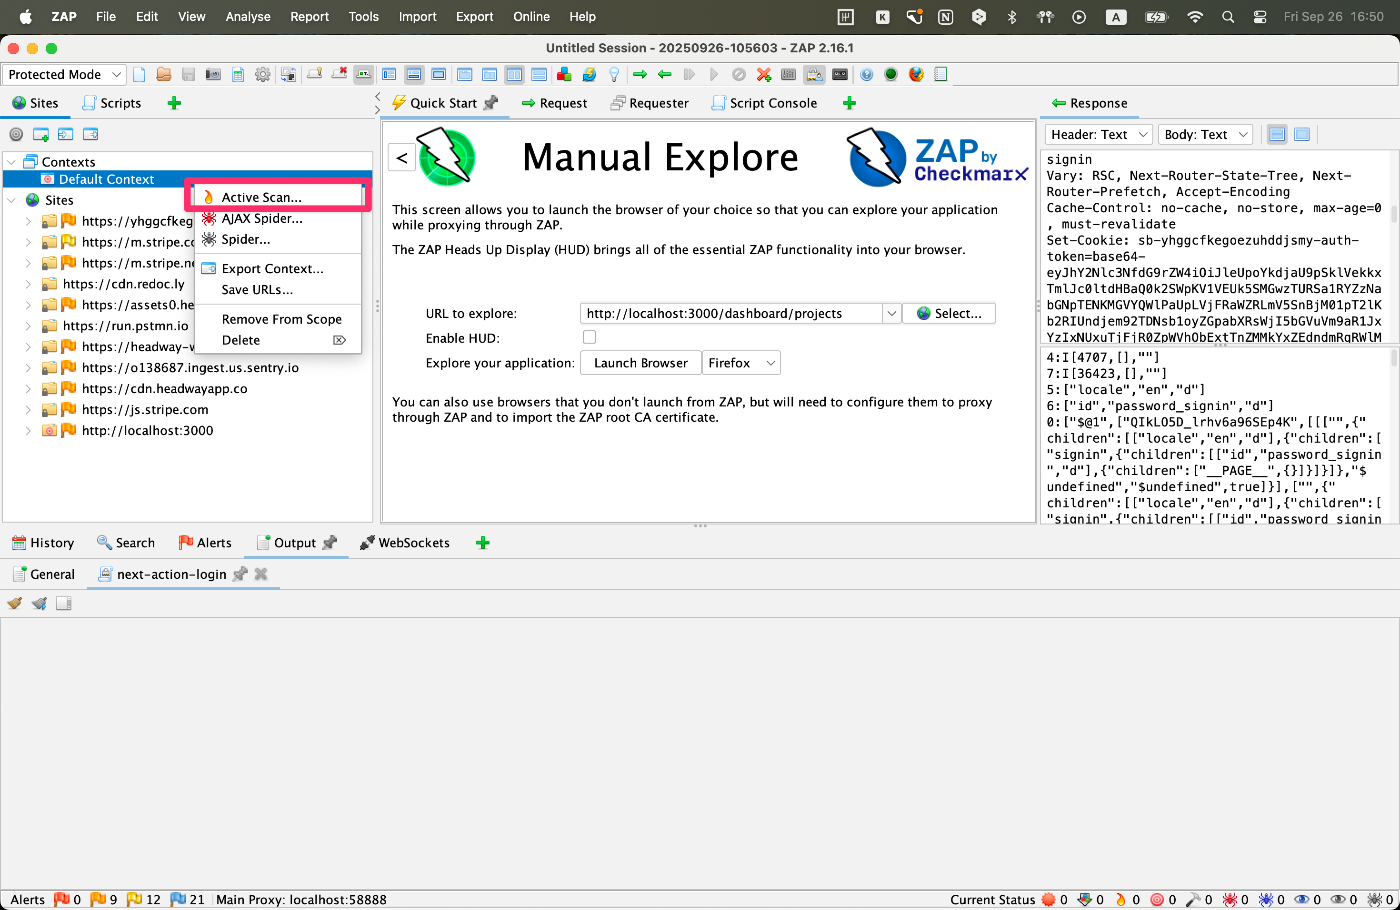Image resolution: width=1400 pixels, height=910 pixels.
Task: Select Active Scan... from the context menu
Action: click(276, 197)
